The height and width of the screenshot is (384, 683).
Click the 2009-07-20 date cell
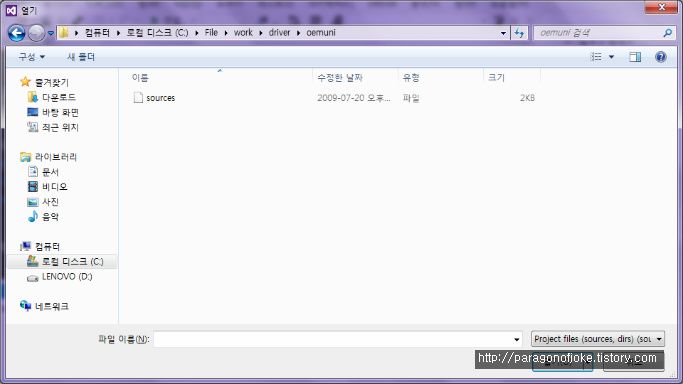point(354,98)
